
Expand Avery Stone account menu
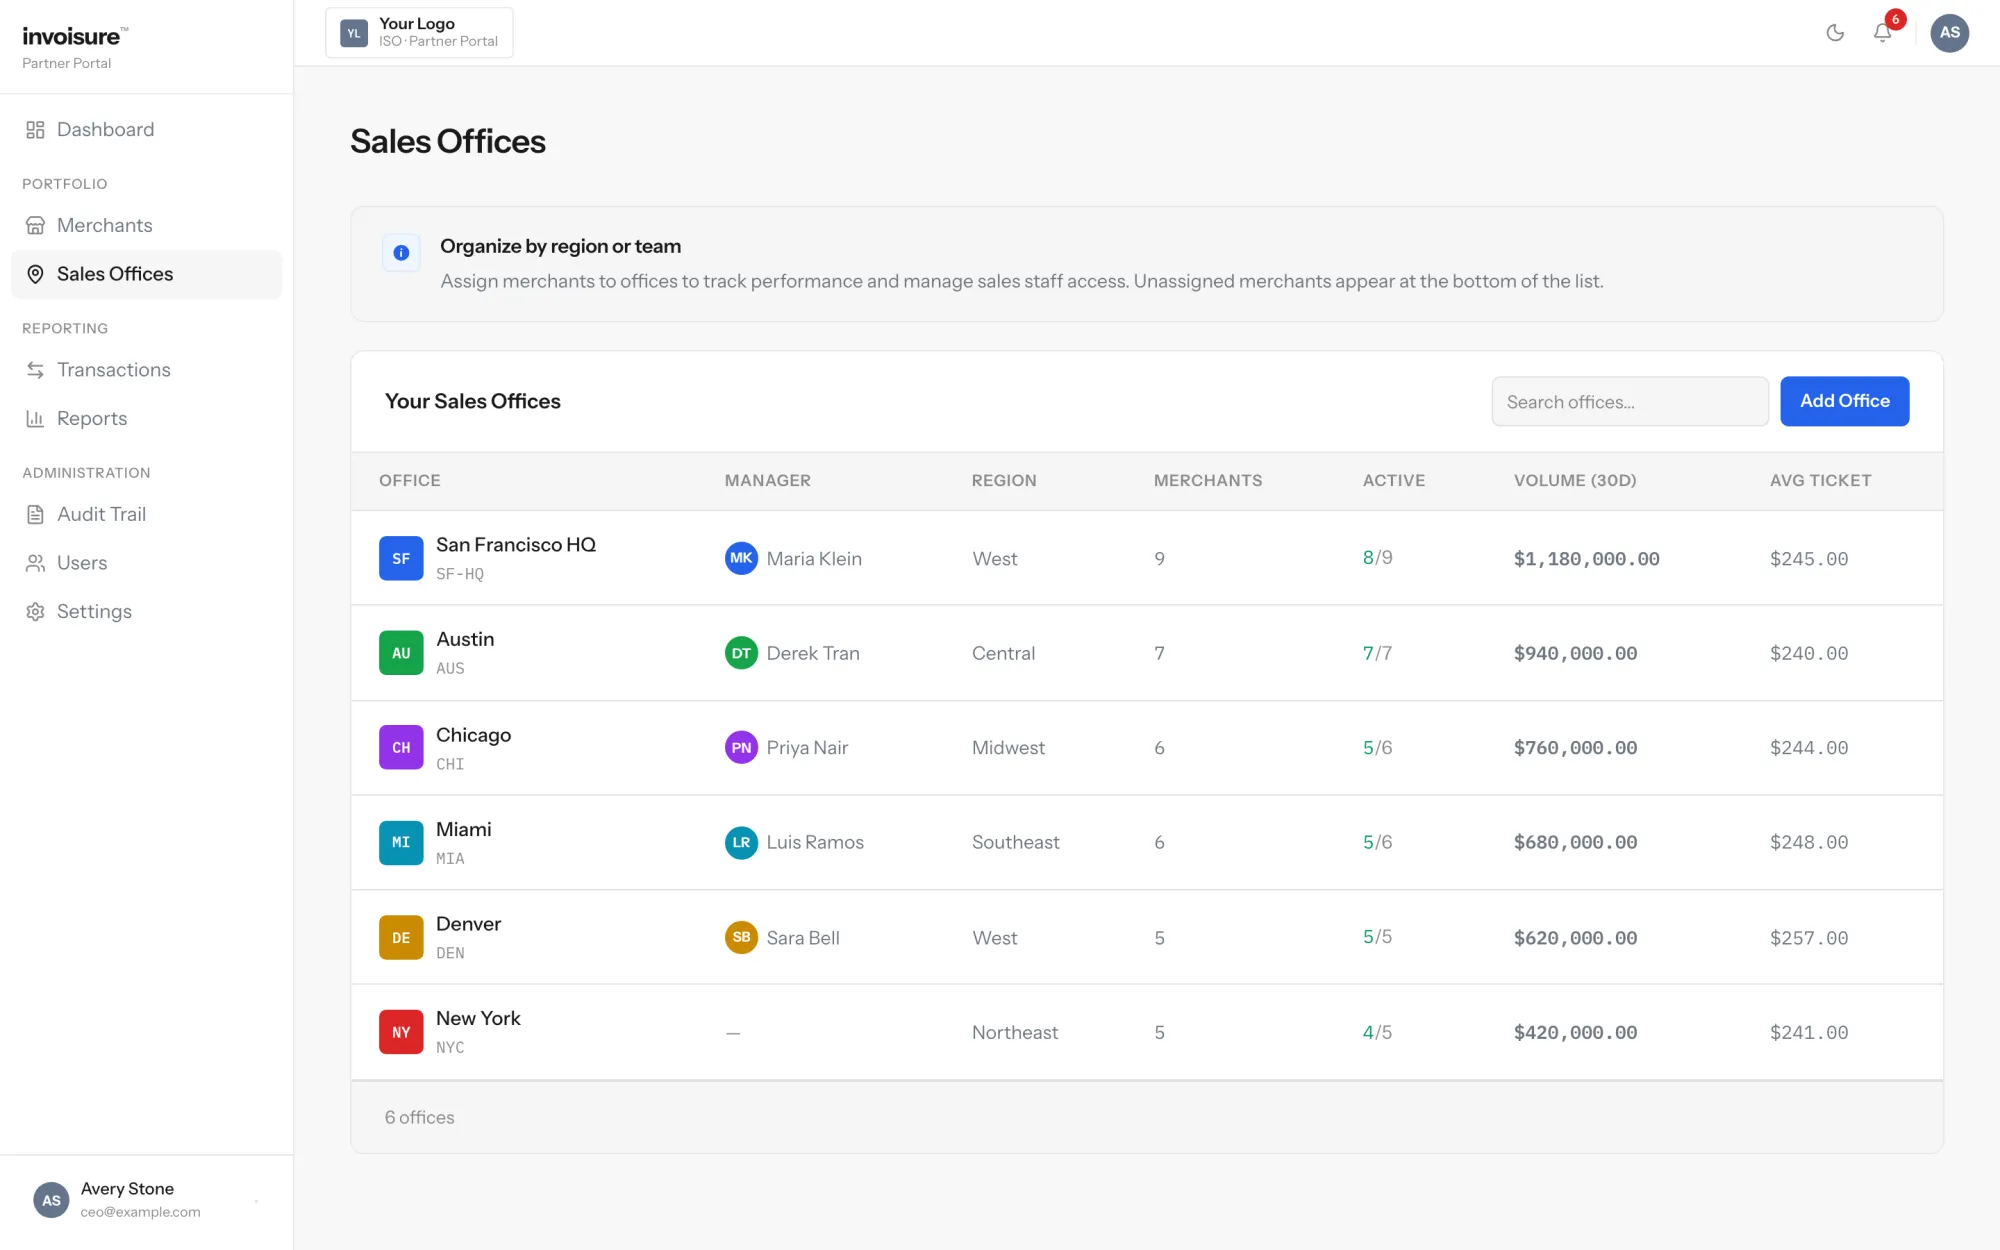click(147, 1200)
